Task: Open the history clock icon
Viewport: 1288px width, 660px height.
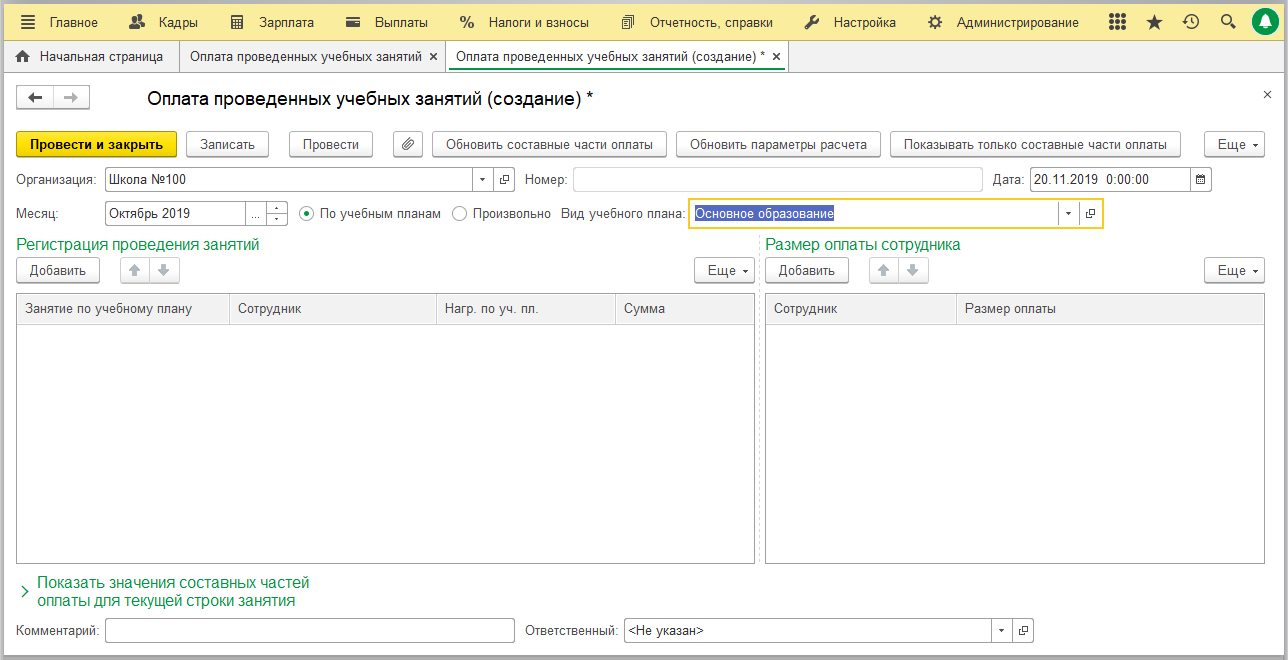Action: [1190, 22]
